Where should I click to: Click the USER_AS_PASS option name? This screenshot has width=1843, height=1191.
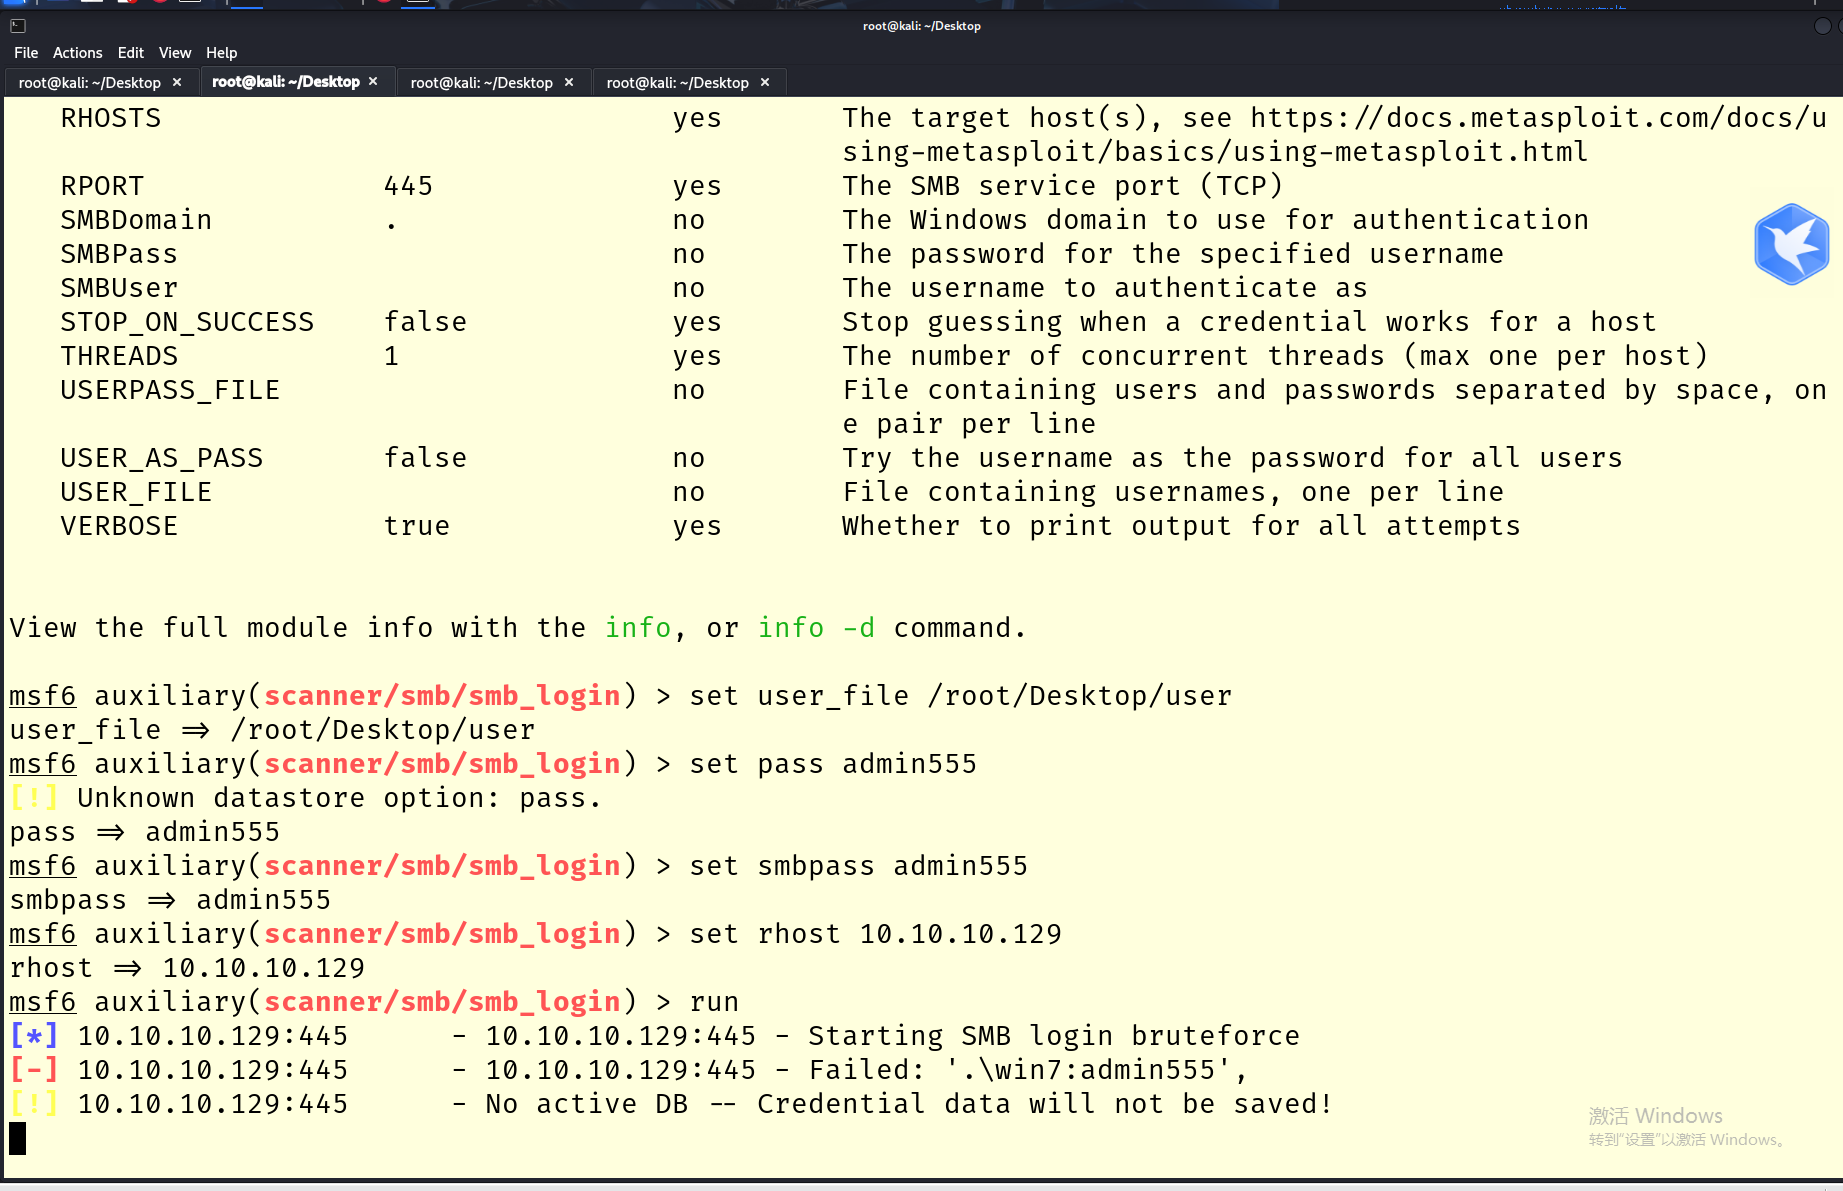161,458
